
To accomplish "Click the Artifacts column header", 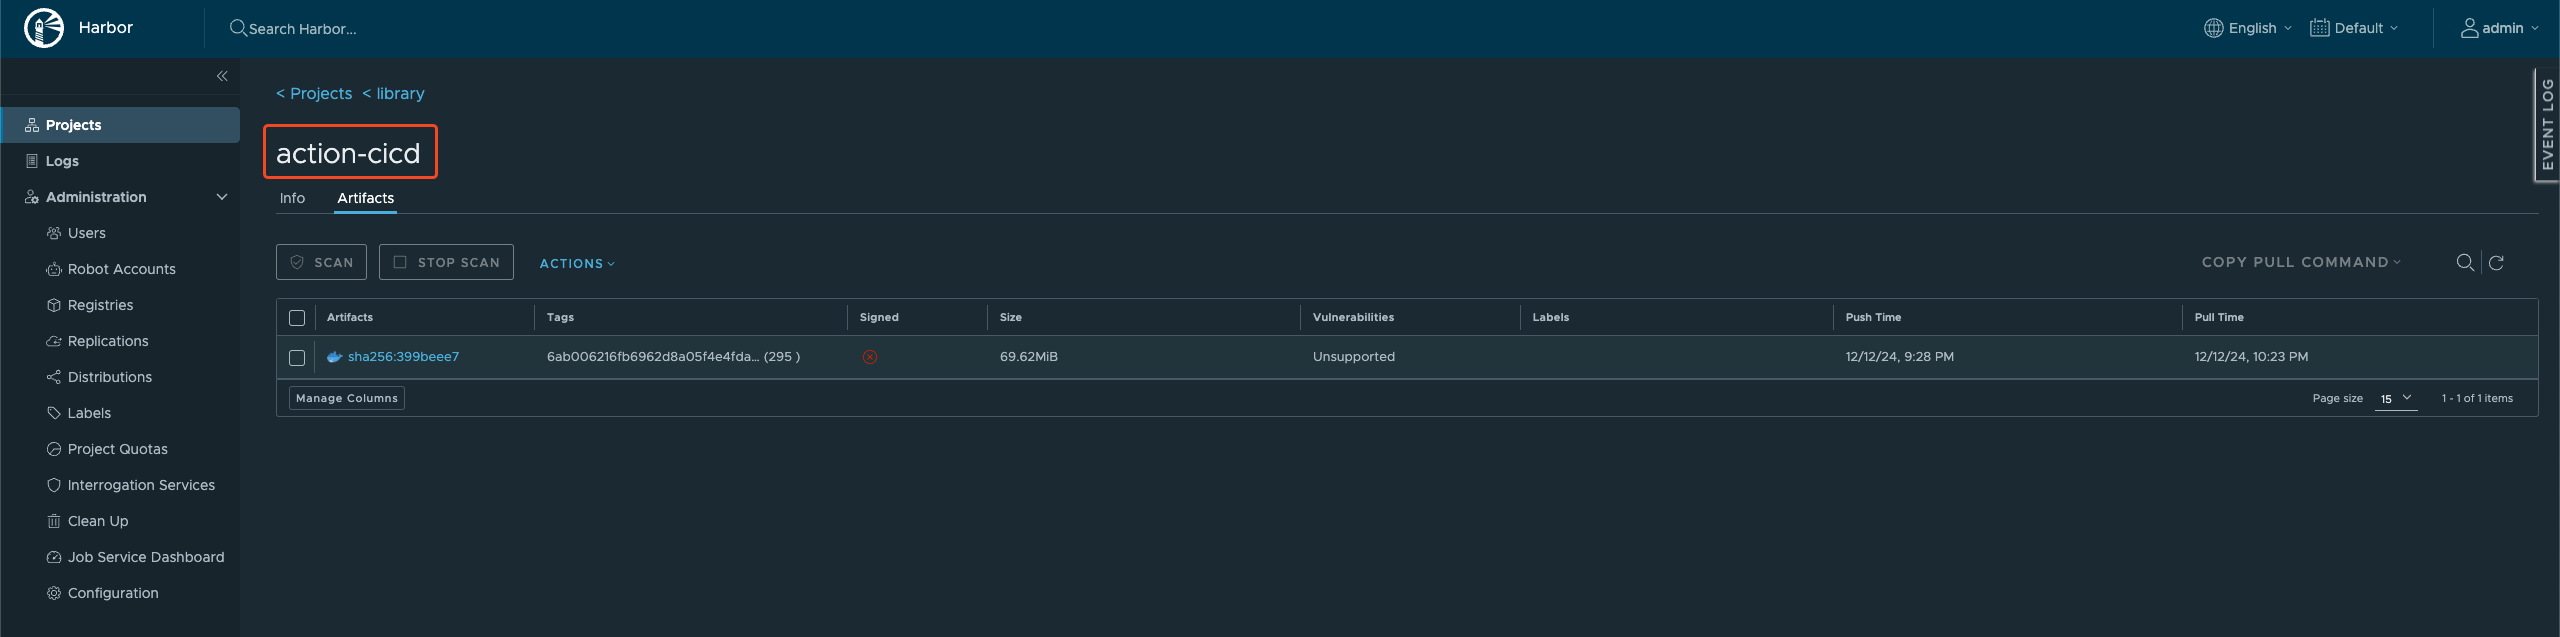I will click(x=350, y=317).
